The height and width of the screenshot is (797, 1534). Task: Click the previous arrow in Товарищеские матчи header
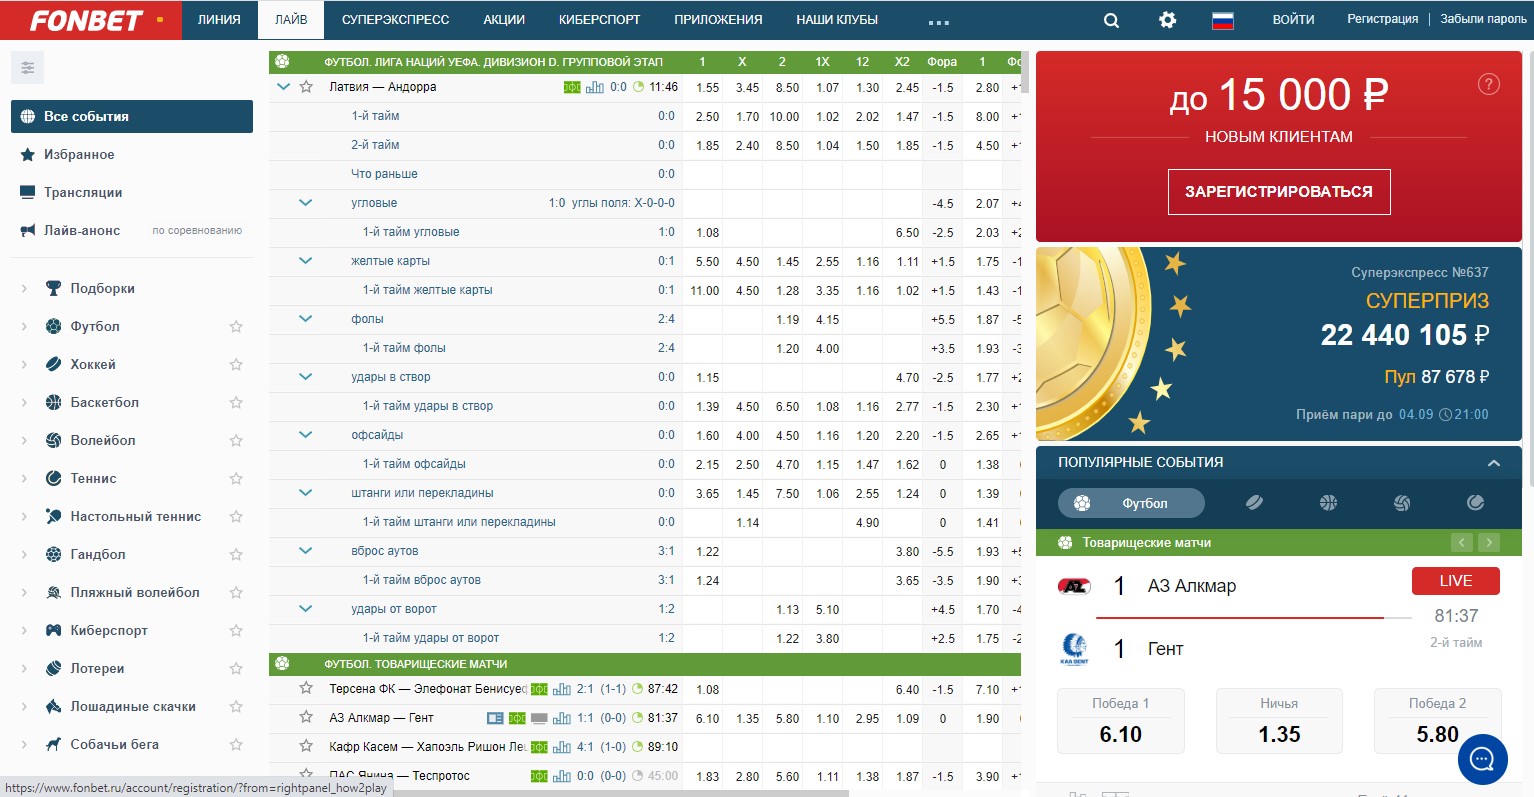tap(1462, 542)
